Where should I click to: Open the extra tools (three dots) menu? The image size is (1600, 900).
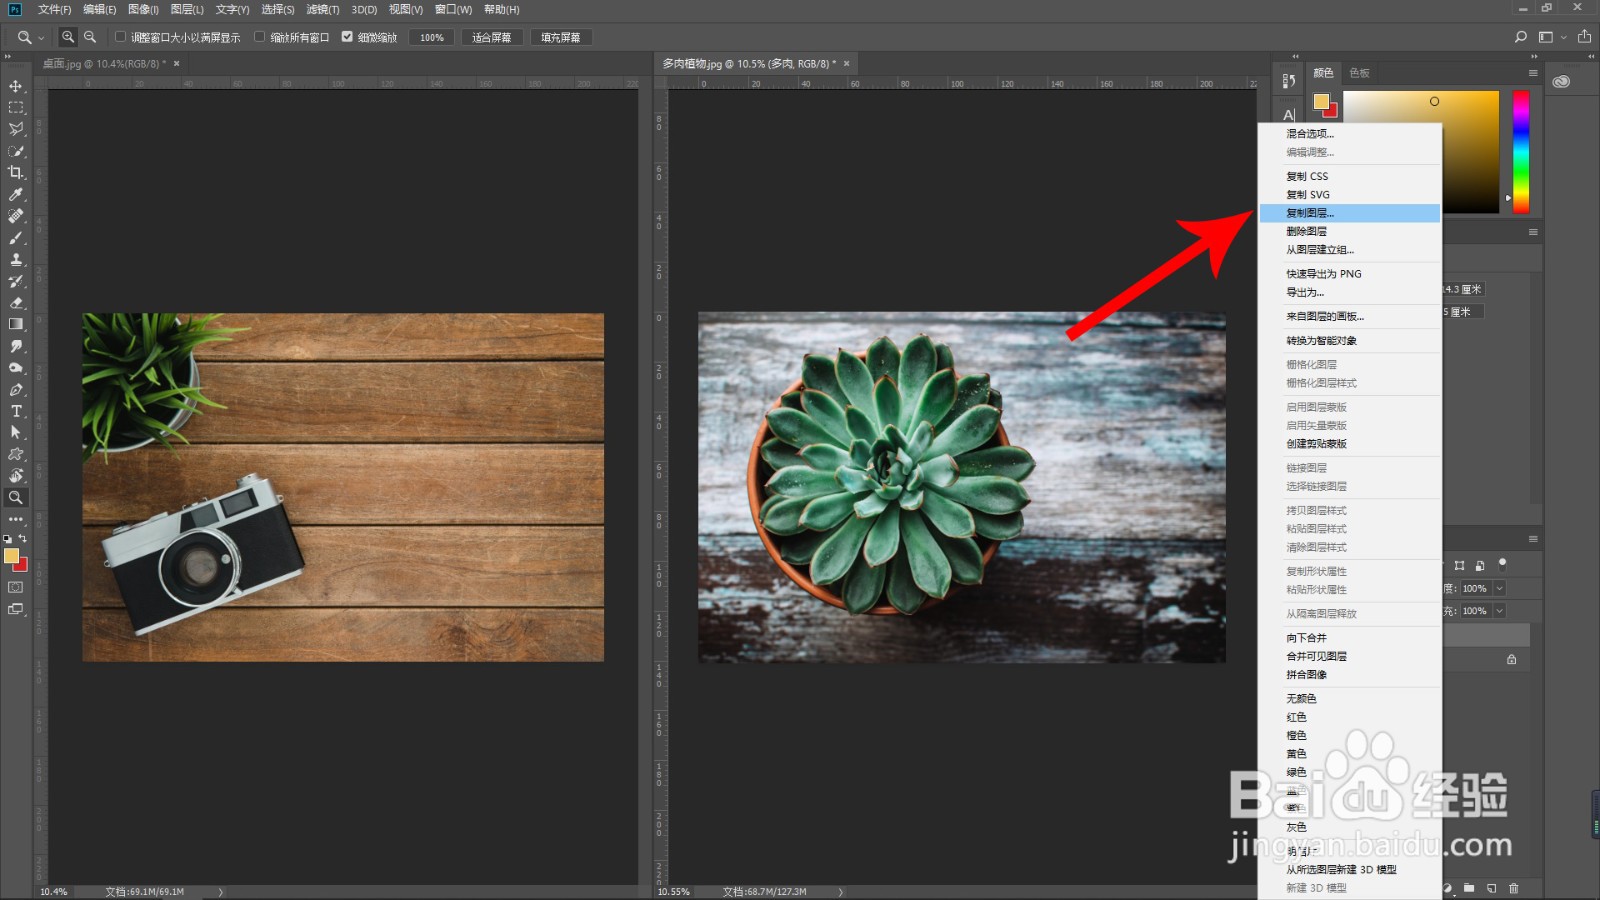(16, 519)
